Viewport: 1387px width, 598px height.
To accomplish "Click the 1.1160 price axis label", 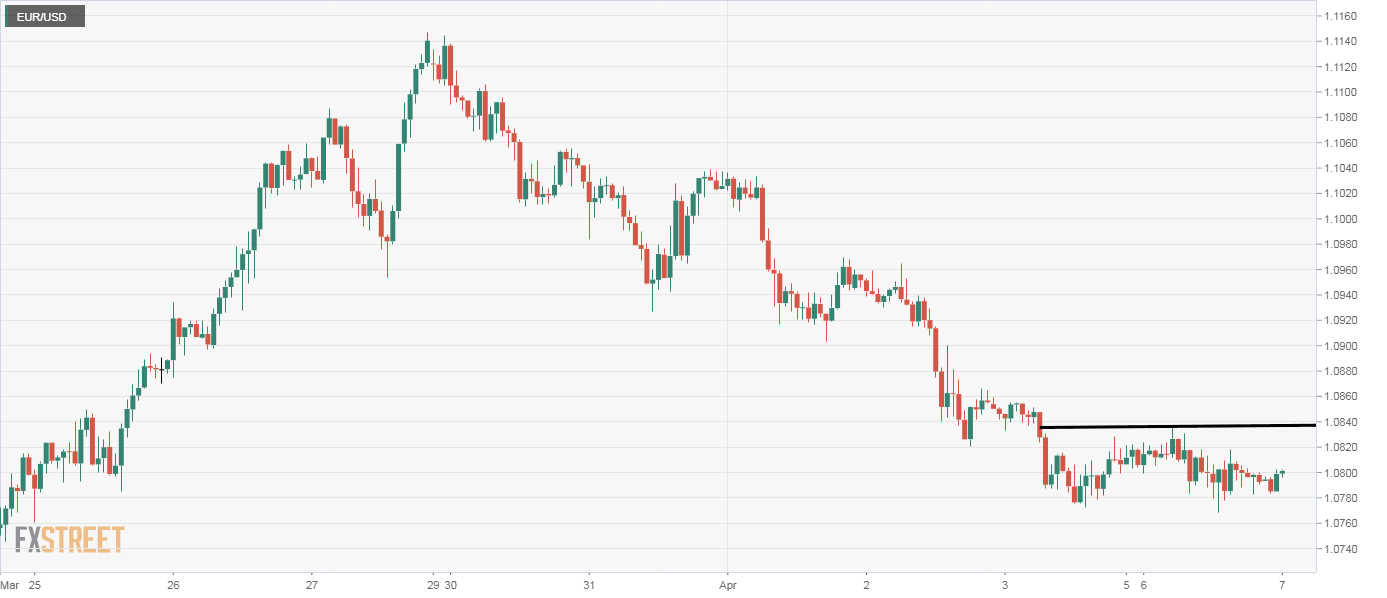I will [x=1341, y=17].
